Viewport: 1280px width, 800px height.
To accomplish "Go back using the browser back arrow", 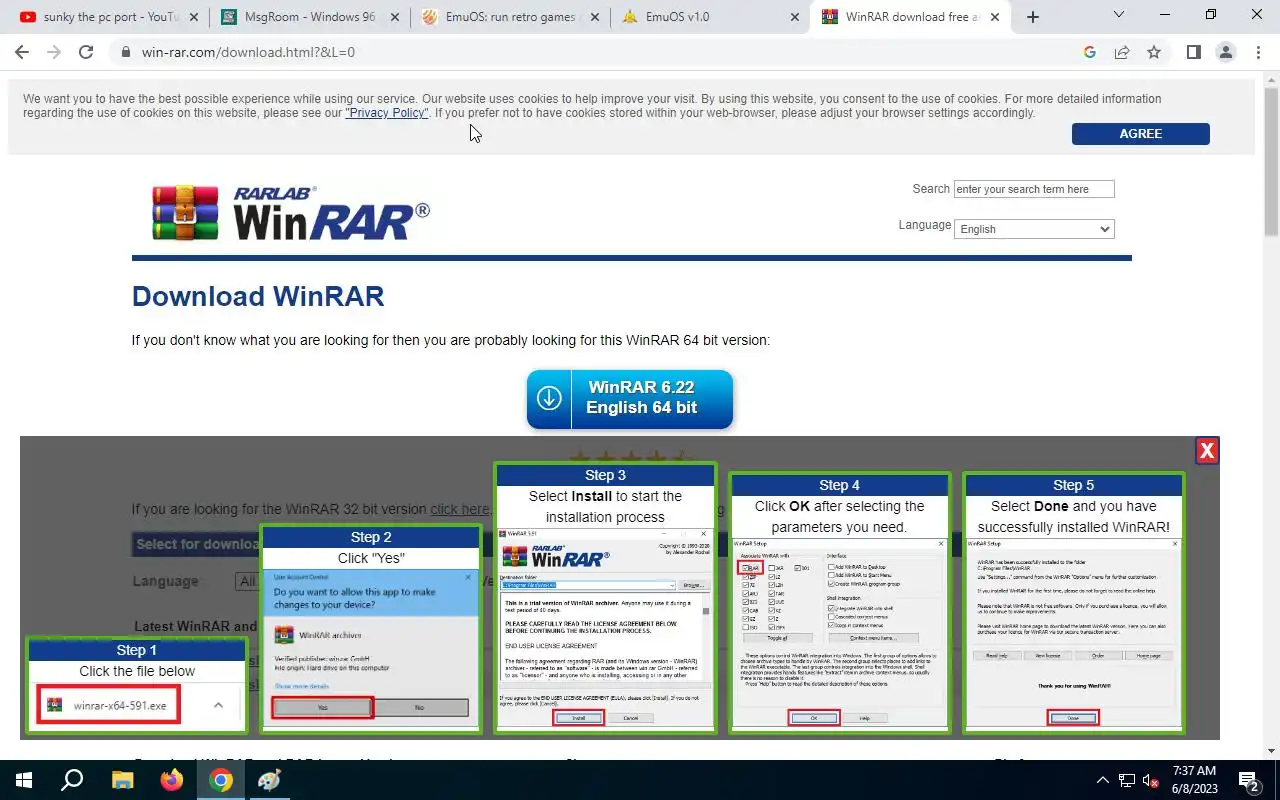I will [x=21, y=52].
